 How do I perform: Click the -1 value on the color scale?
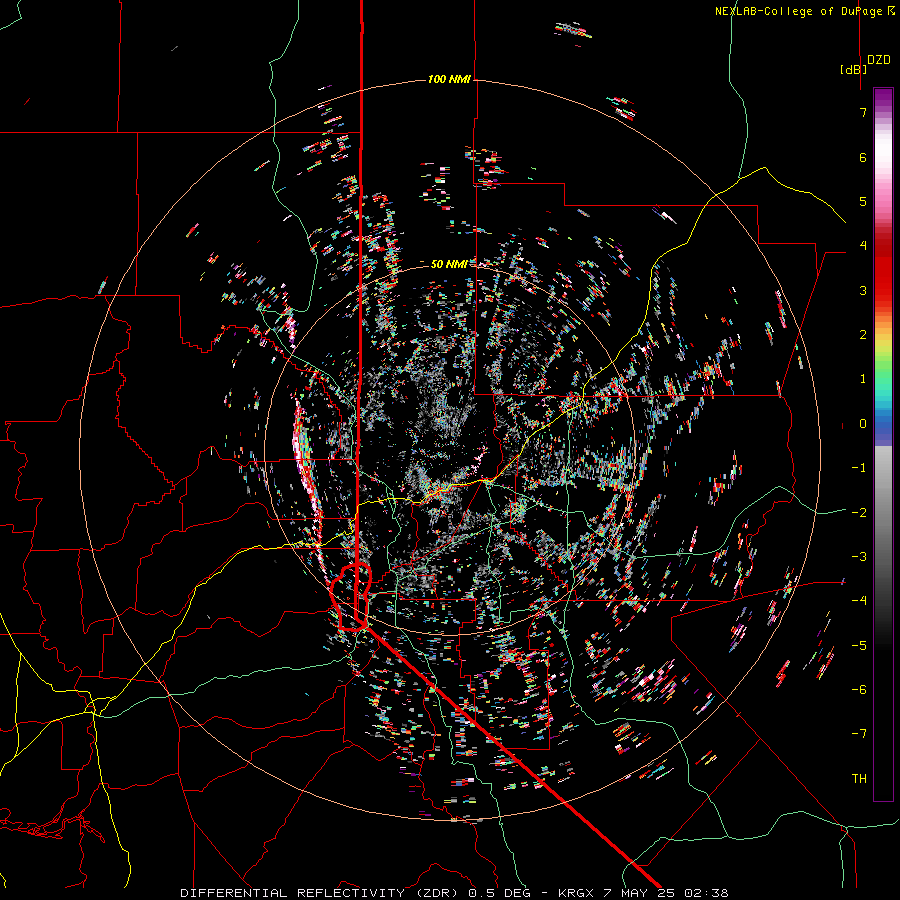pyautogui.click(x=859, y=468)
